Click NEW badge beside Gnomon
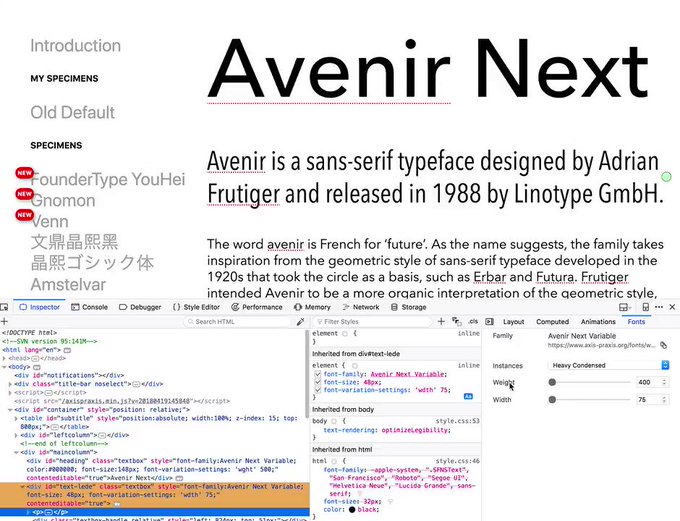 [24, 193]
